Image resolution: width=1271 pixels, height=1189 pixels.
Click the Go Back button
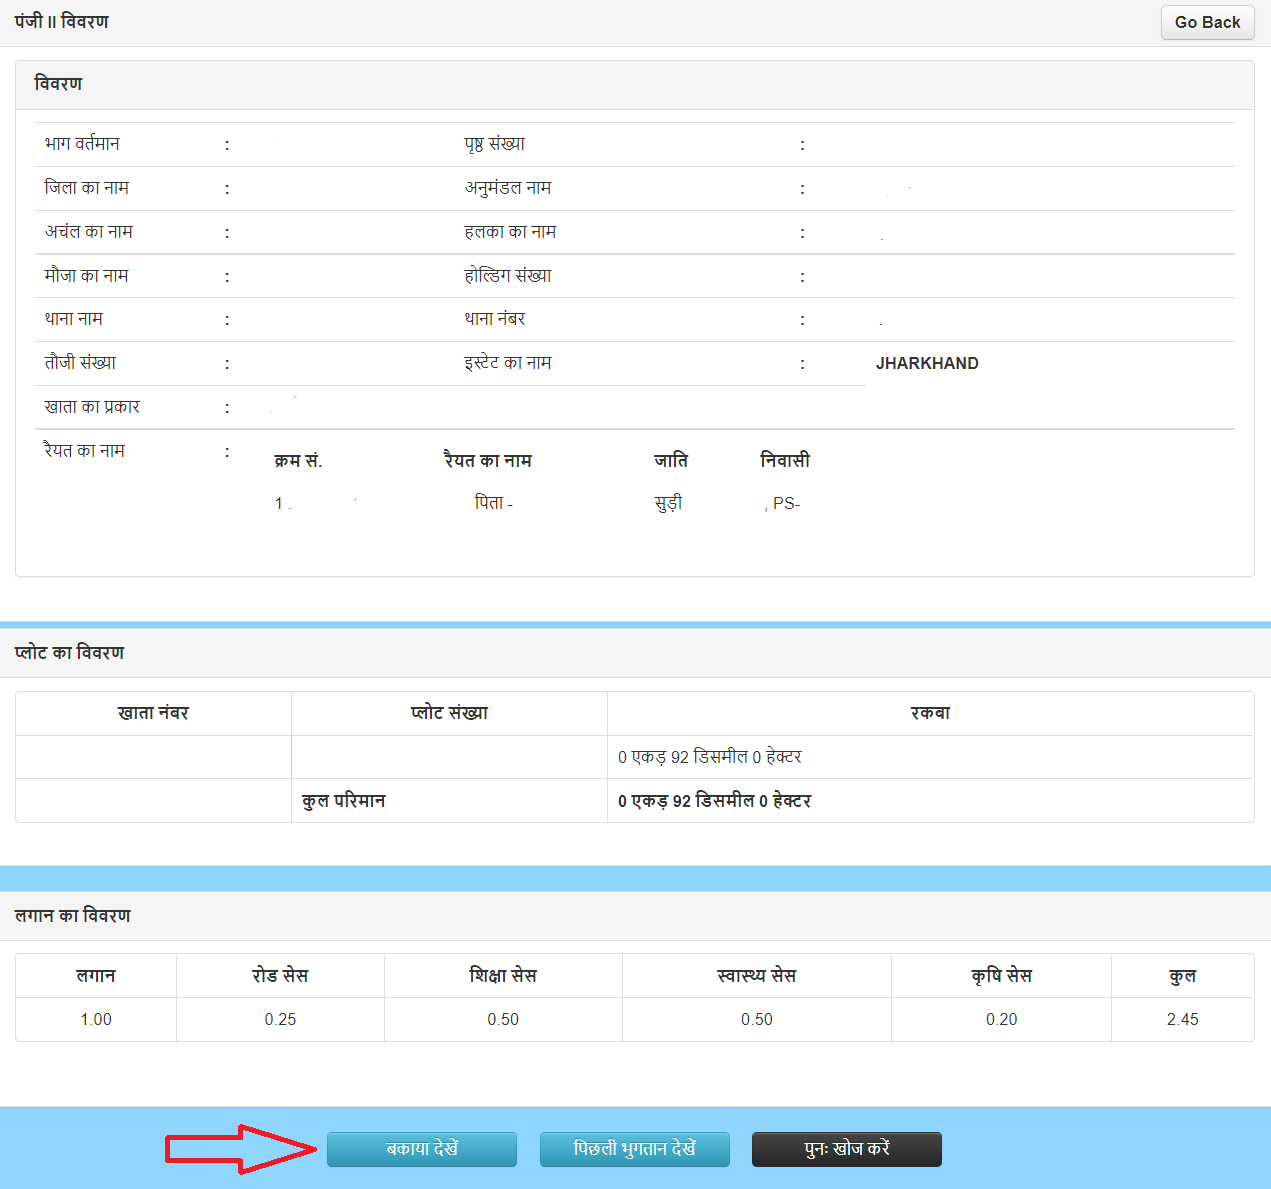pyautogui.click(x=1207, y=22)
